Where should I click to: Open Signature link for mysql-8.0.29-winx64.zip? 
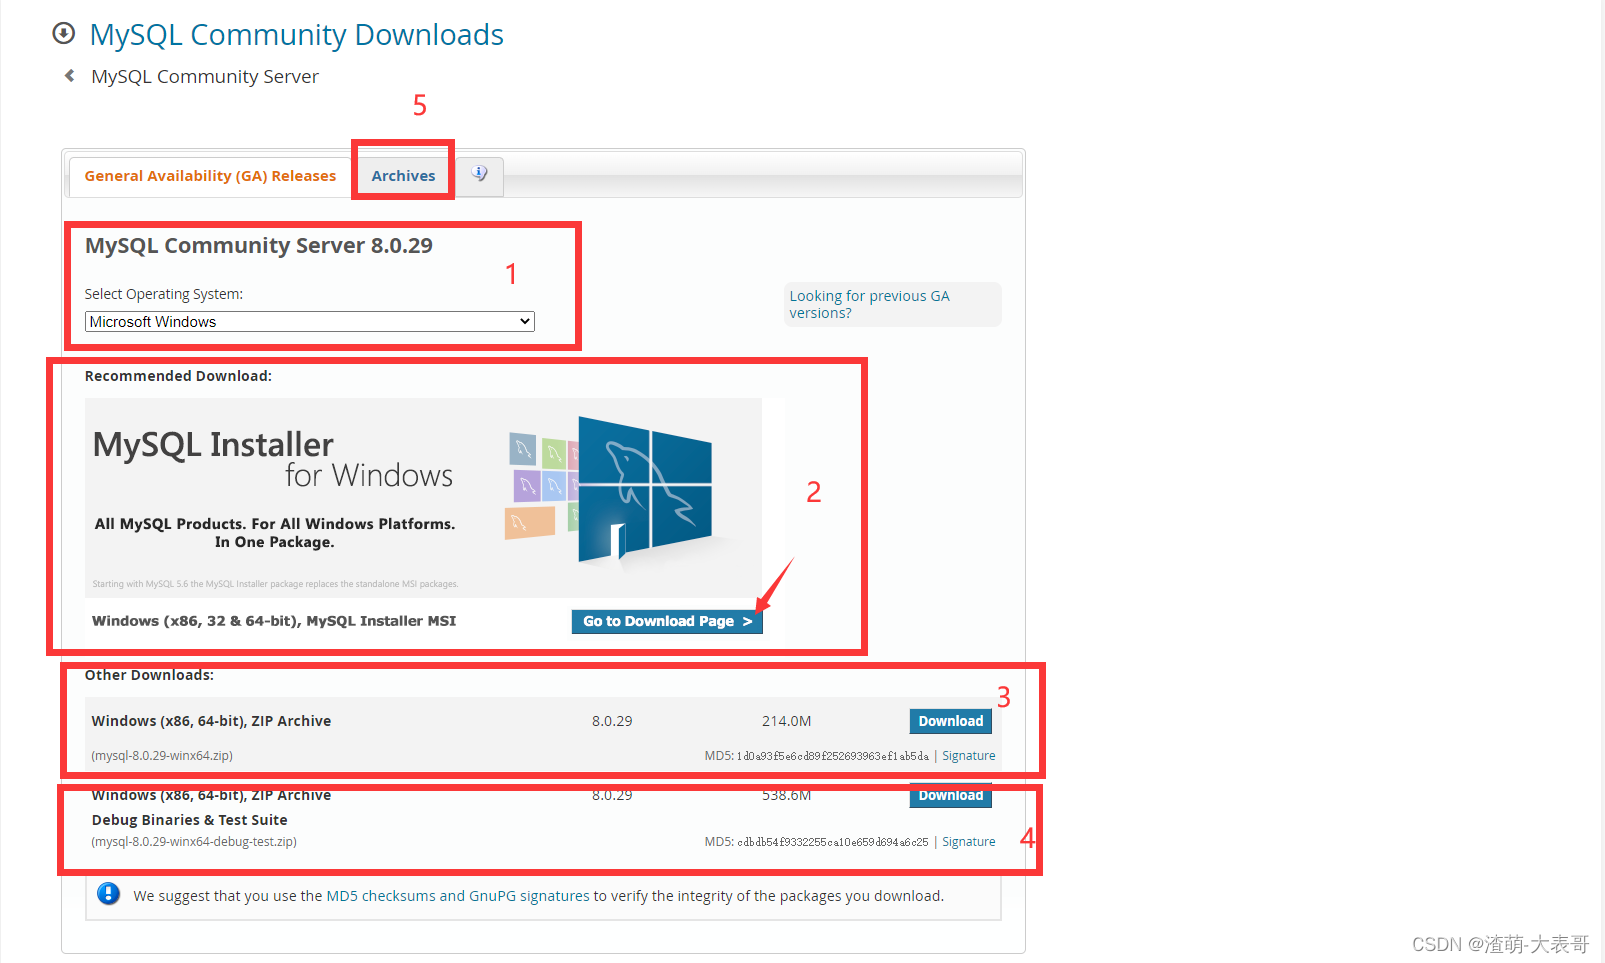(x=968, y=756)
